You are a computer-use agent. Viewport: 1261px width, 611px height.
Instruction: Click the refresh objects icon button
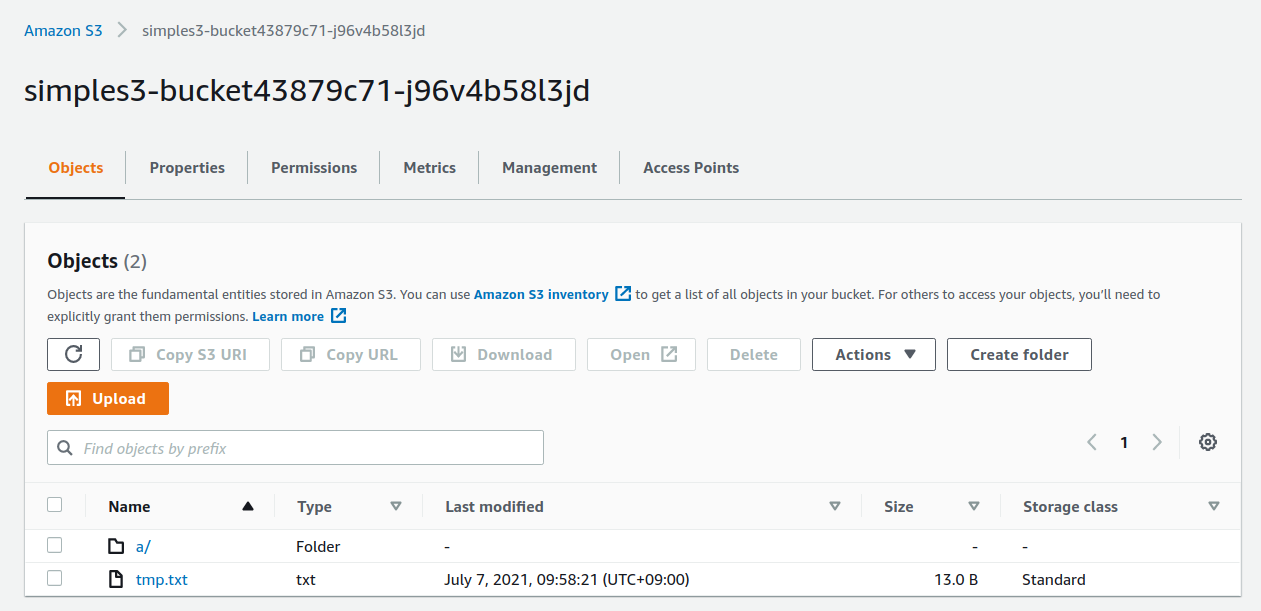73,355
